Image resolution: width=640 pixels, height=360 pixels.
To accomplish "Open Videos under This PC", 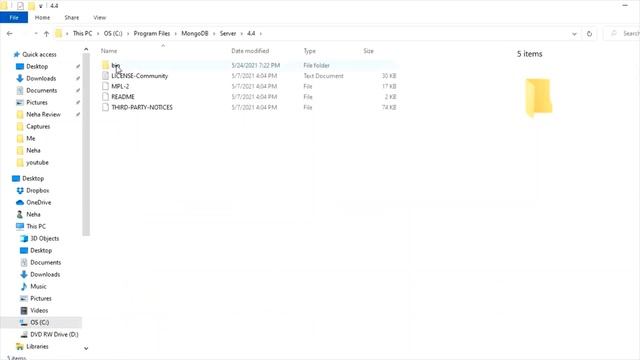I will pos(39,311).
